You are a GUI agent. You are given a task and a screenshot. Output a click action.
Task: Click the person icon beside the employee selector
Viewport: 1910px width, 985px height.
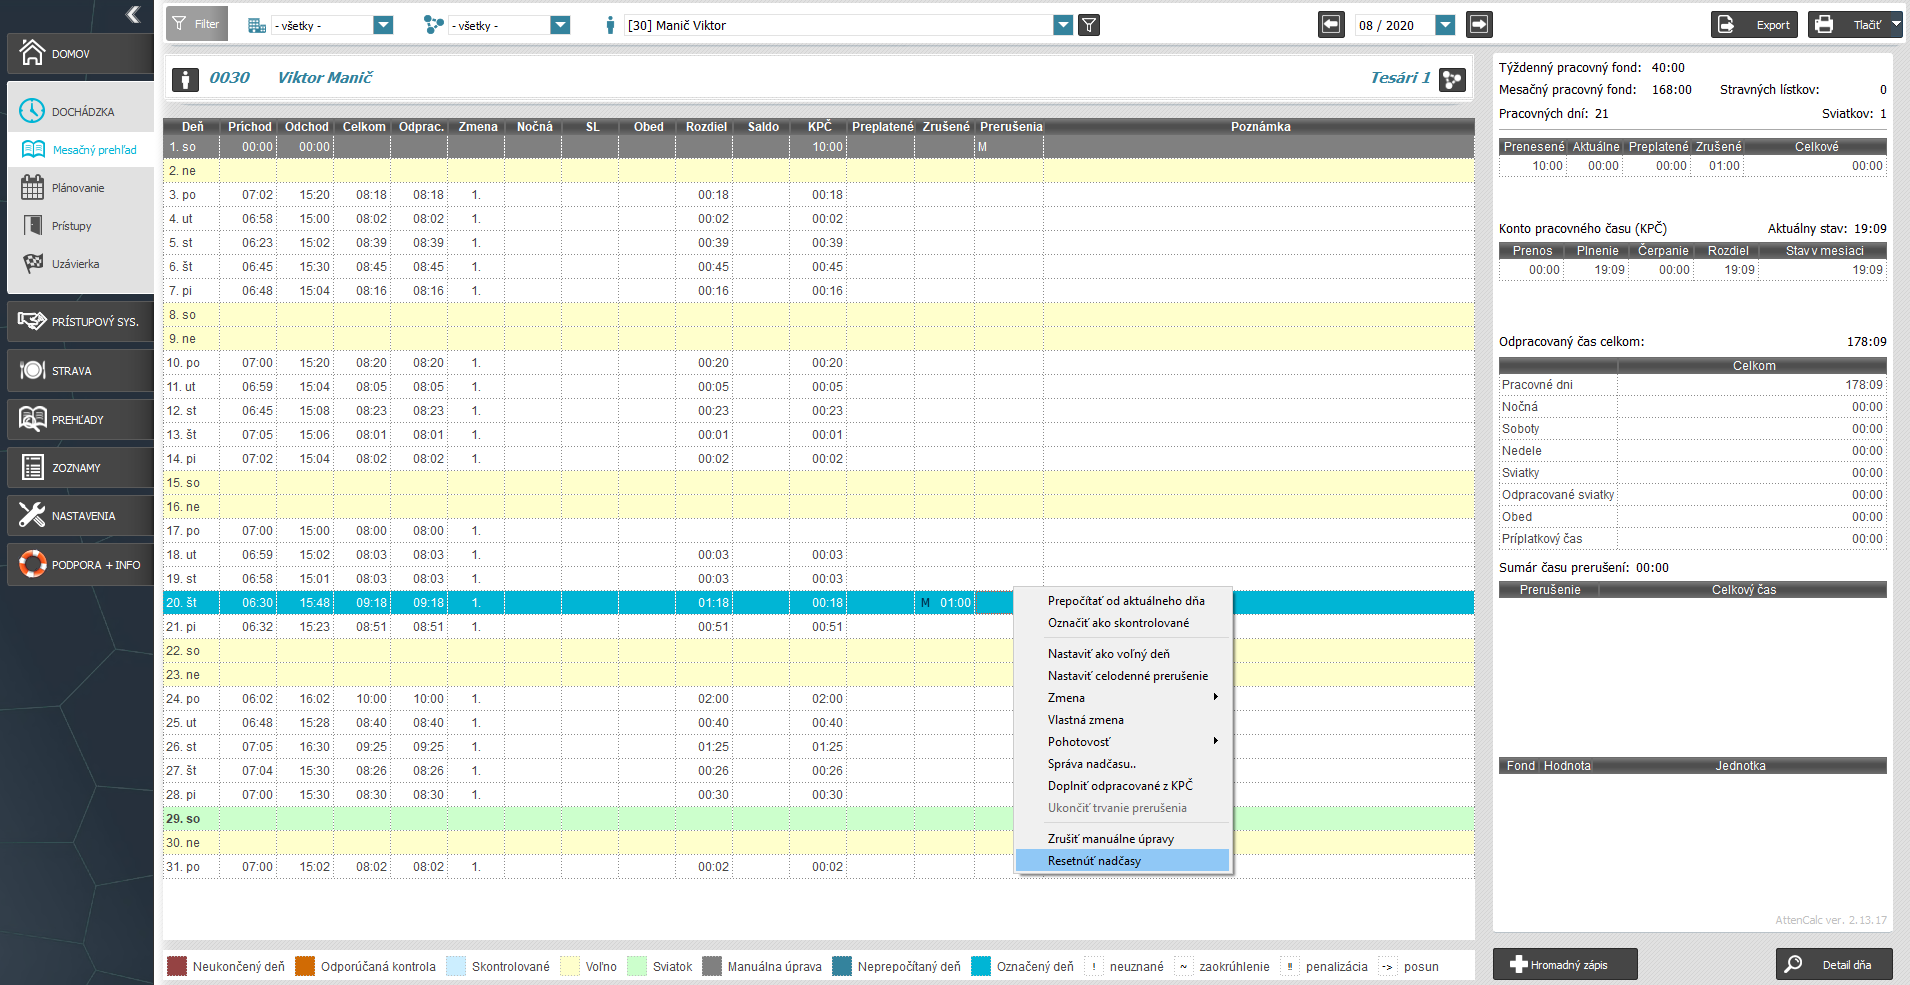[610, 25]
